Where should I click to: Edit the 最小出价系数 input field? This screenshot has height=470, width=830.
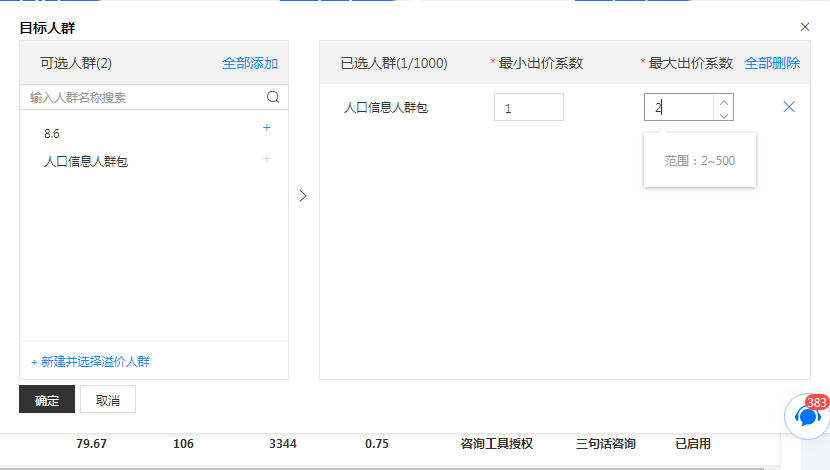click(529, 107)
